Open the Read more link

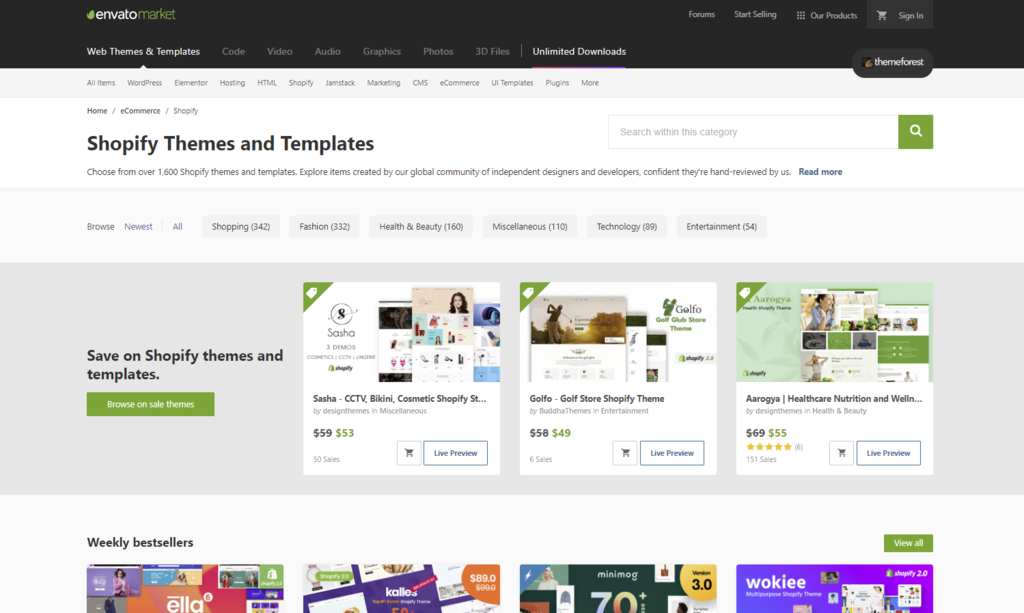point(820,171)
